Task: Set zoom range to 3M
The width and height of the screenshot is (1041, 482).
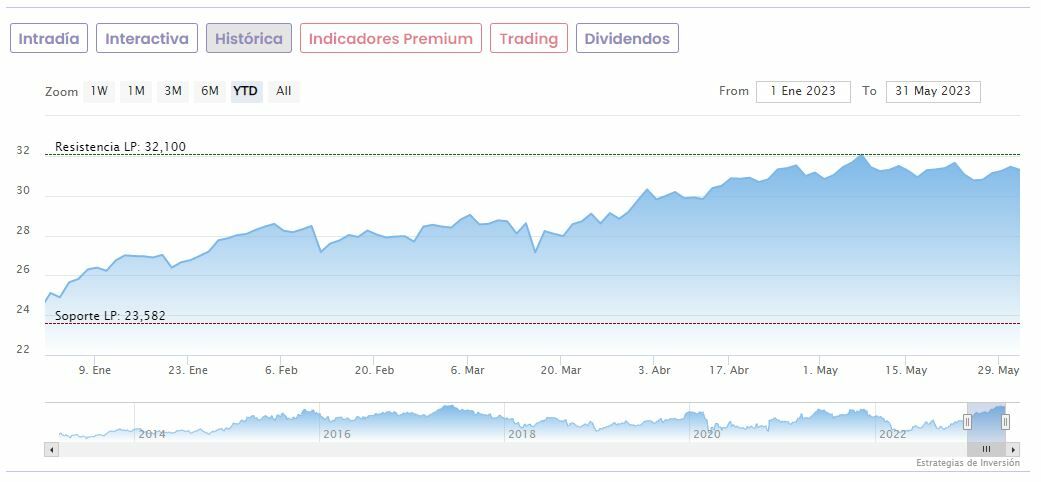Action: point(173,91)
